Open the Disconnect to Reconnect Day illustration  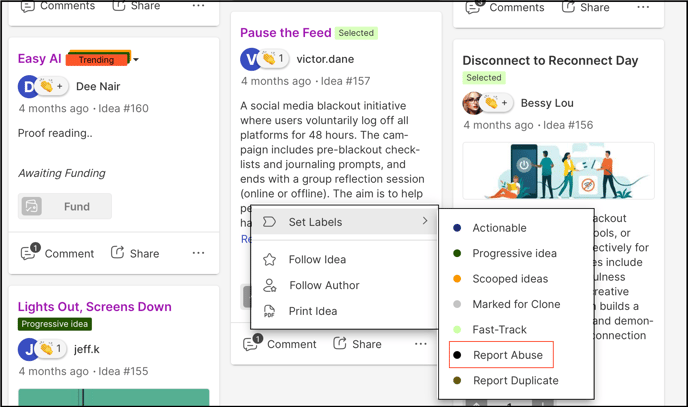pos(558,171)
